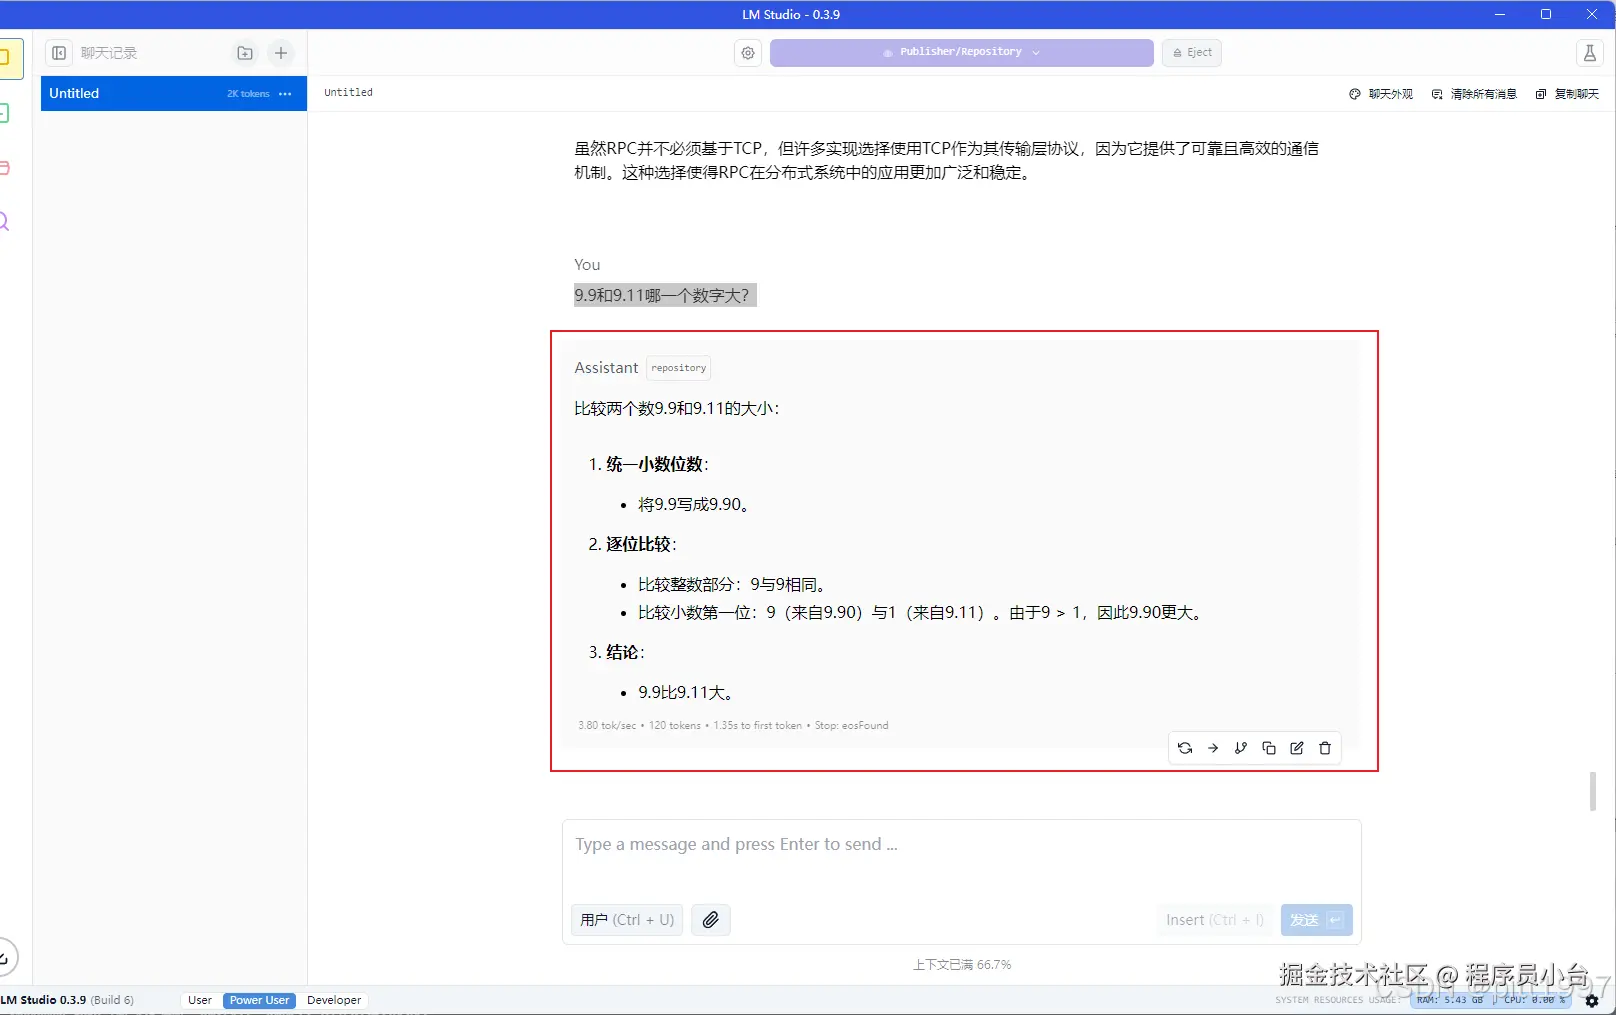Open the experimental features flask icon
The height and width of the screenshot is (1015, 1616).
(1590, 52)
